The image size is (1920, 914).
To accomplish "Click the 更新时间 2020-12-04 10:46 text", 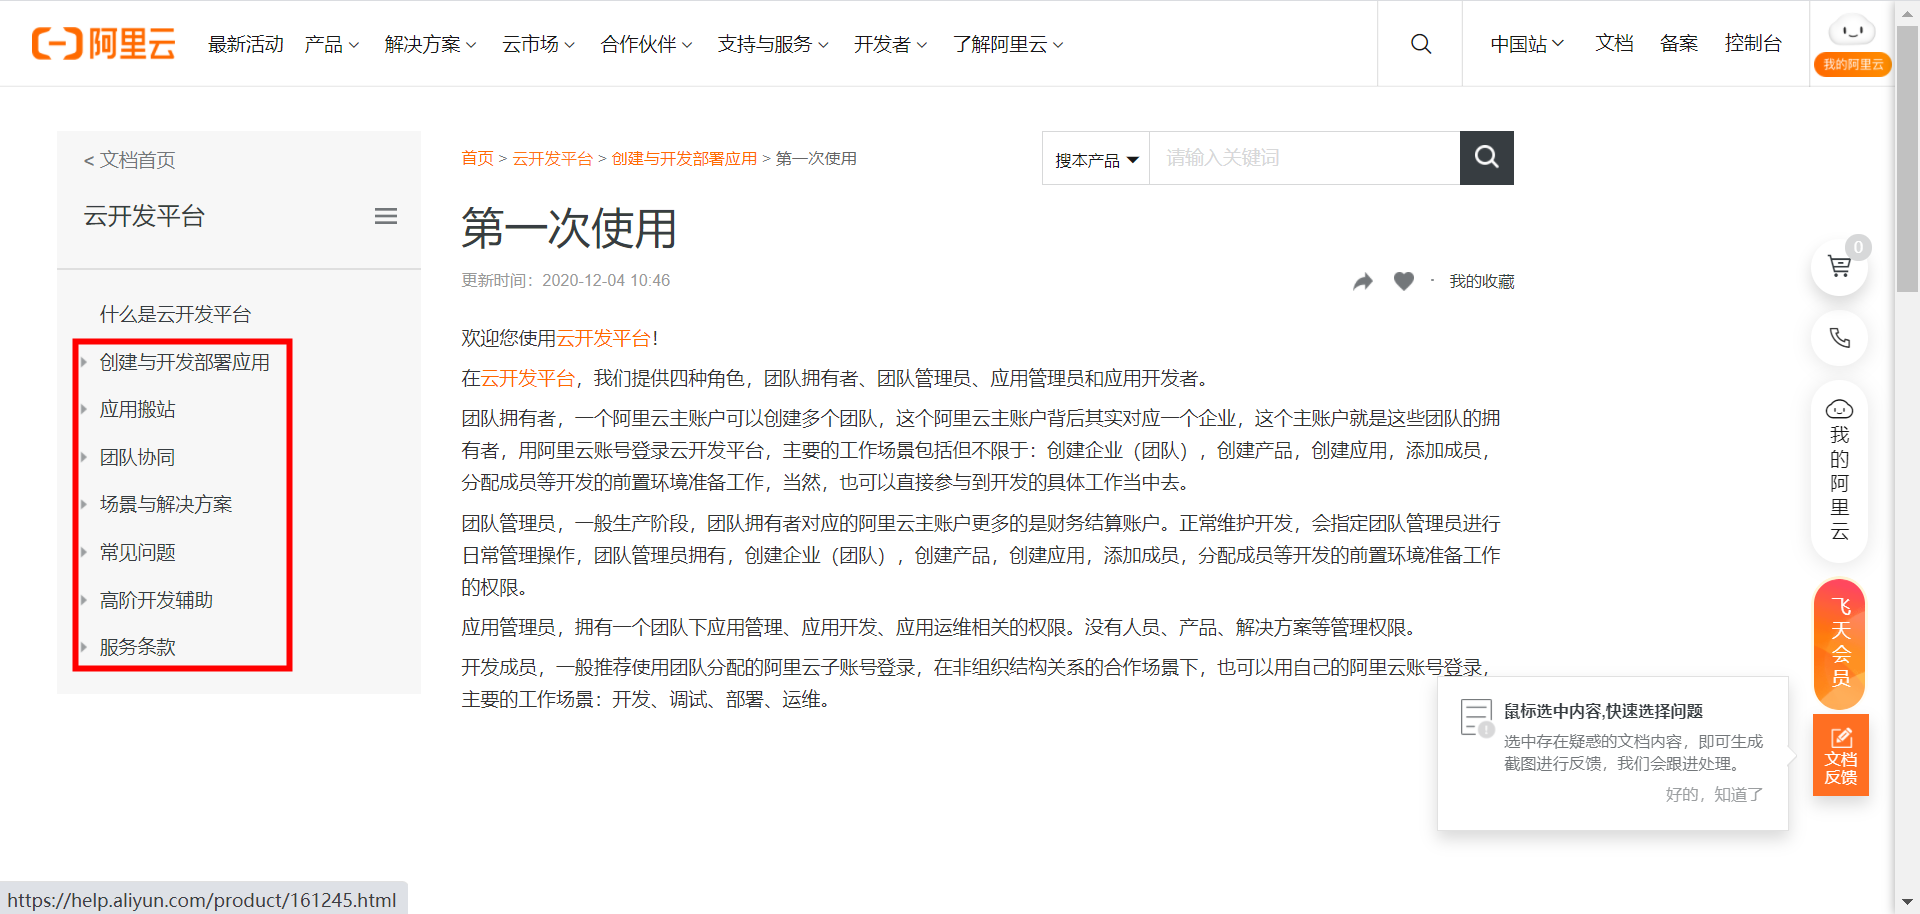I will [x=566, y=280].
